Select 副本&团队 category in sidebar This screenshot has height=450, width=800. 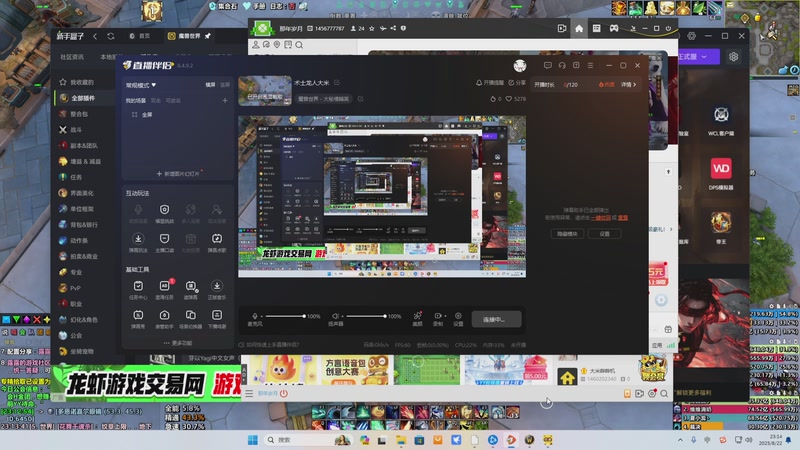(82, 145)
